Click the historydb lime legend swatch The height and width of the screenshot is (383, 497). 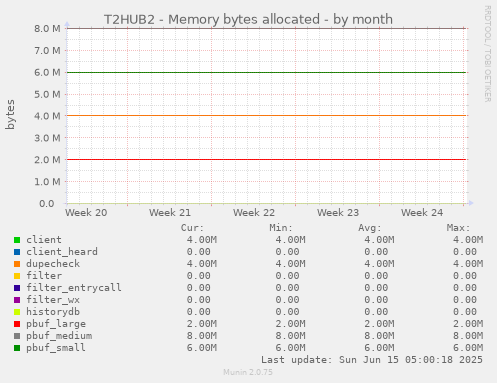pyautogui.click(x=17, y=312)
